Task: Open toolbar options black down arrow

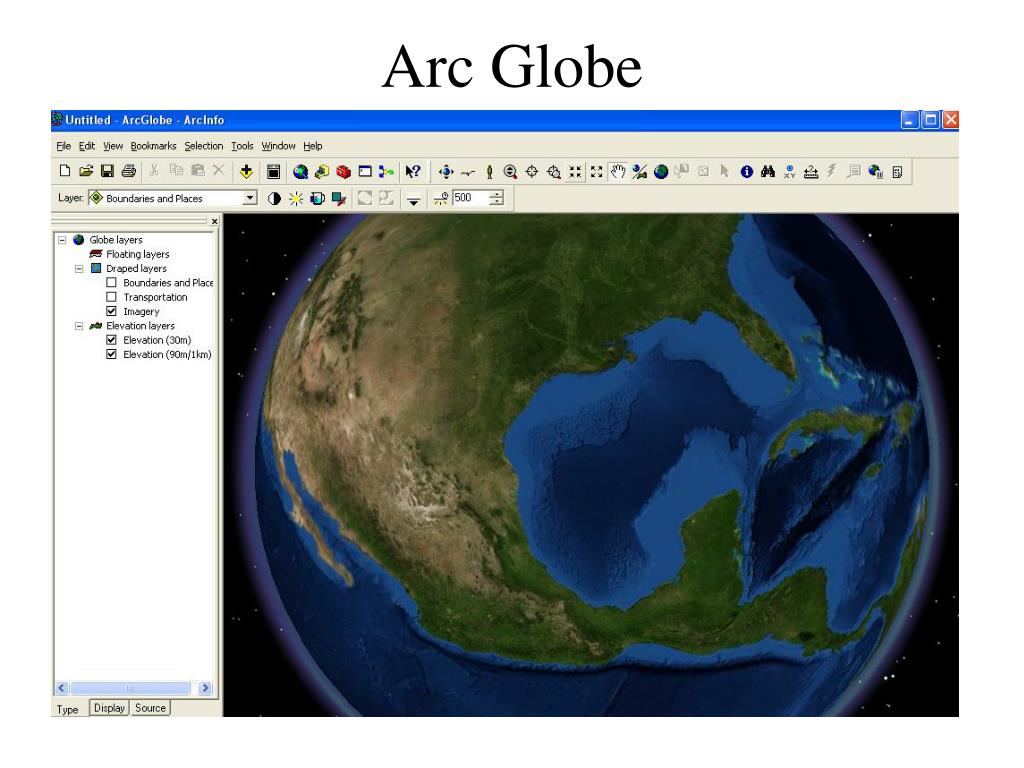Action: (413, 200)
